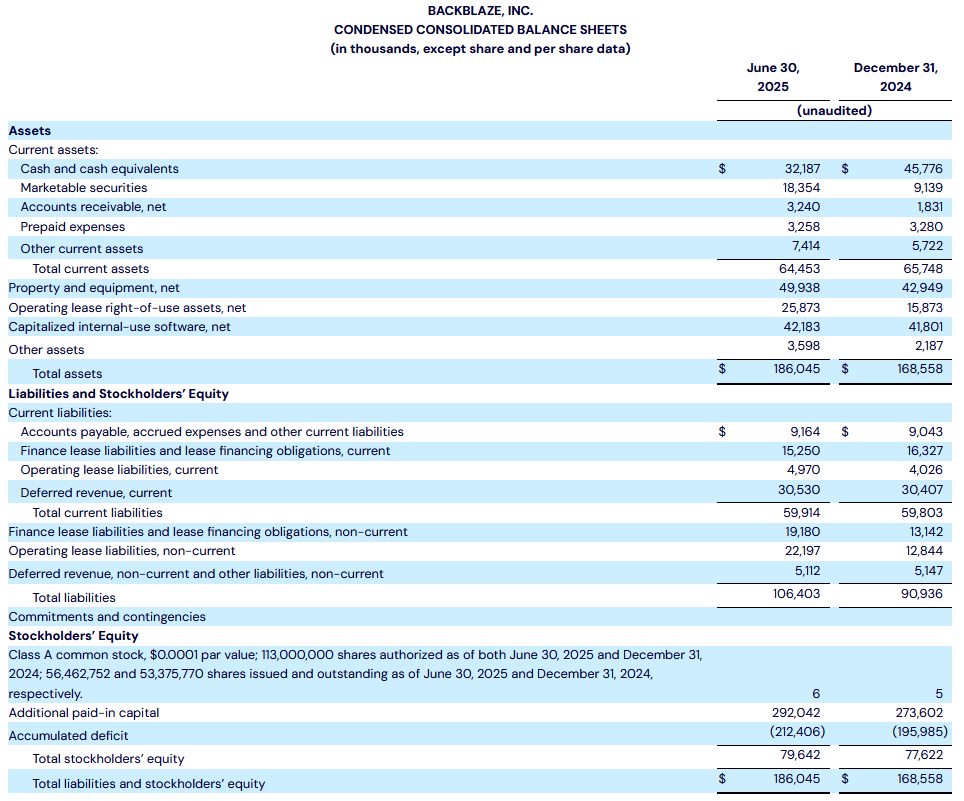The width and height of the screenshot is (964, 801).
Task: Select the Total current assets label
Action: click(x=91, y=269)
